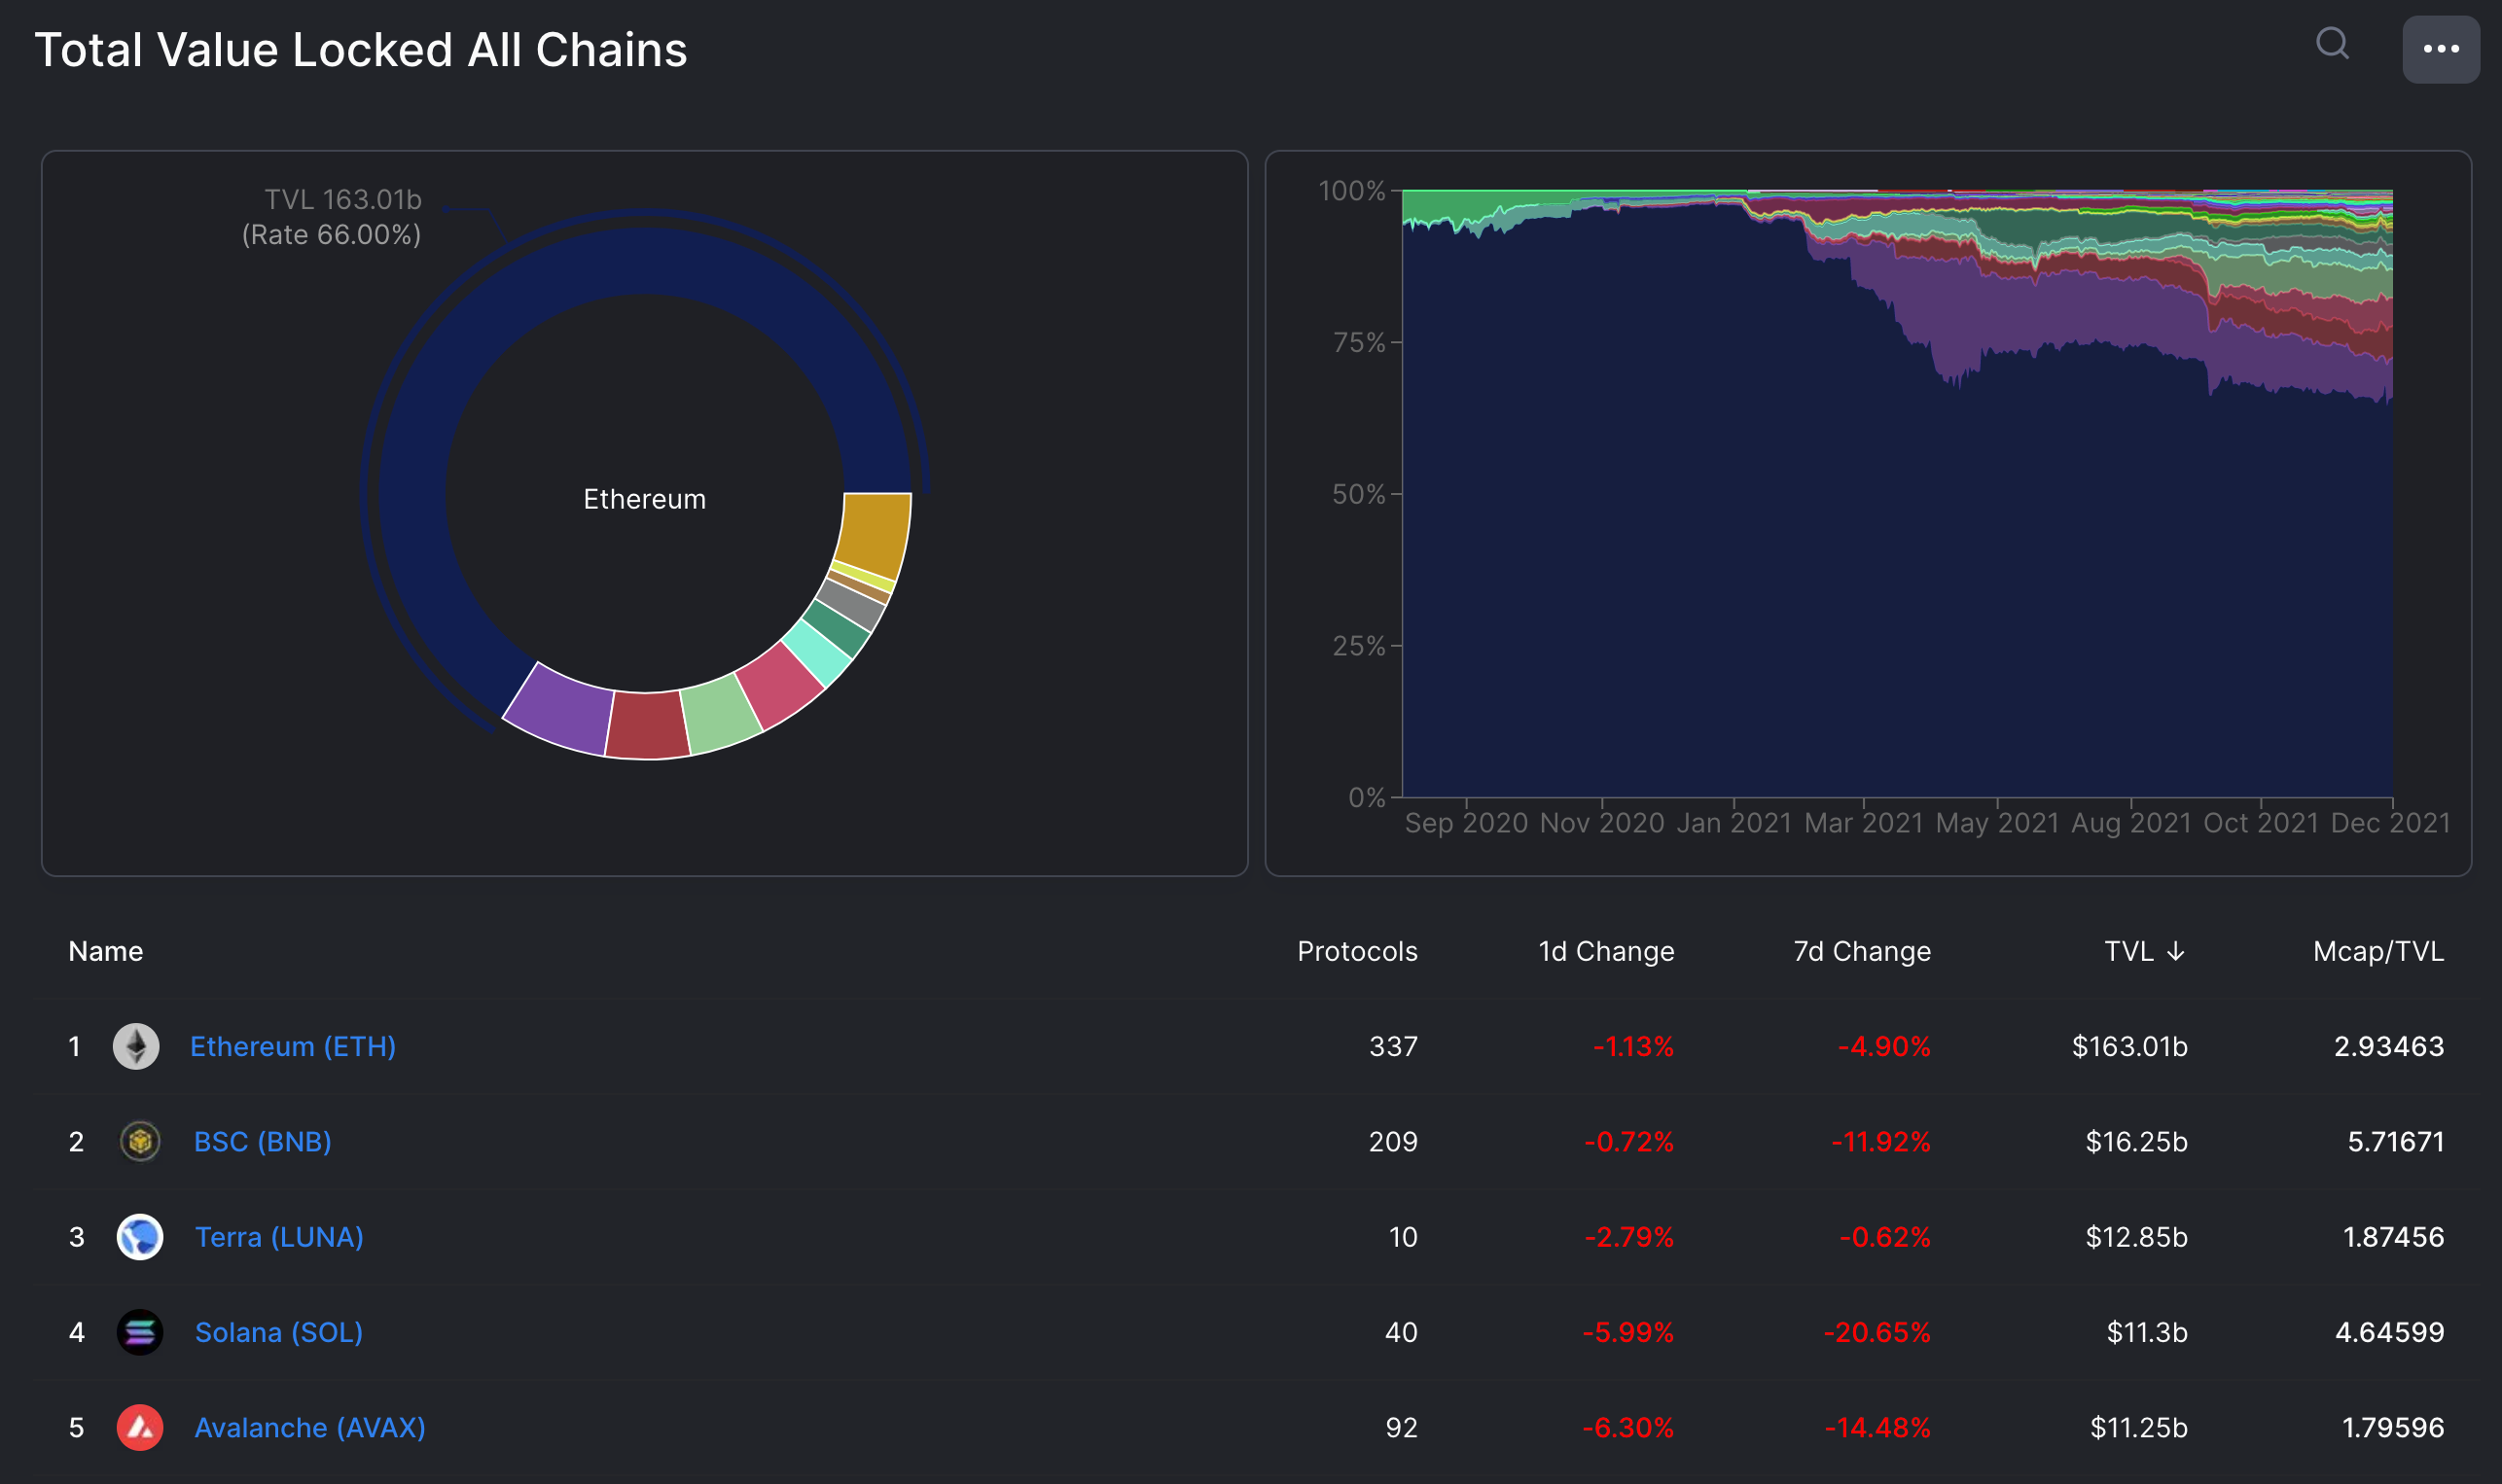Viewport: 2502px width, 1484px height.
Task: Click the Sep 2020 axis label
Action: (1466, 823)
